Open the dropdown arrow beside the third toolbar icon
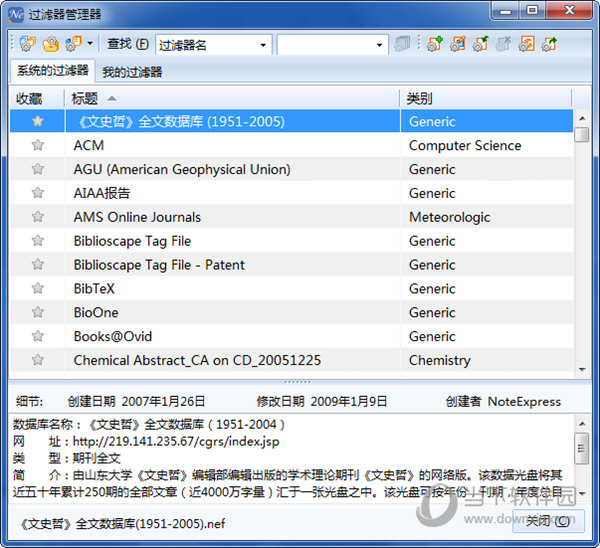Screen dimensions: 600x548 tap(90, 43)
